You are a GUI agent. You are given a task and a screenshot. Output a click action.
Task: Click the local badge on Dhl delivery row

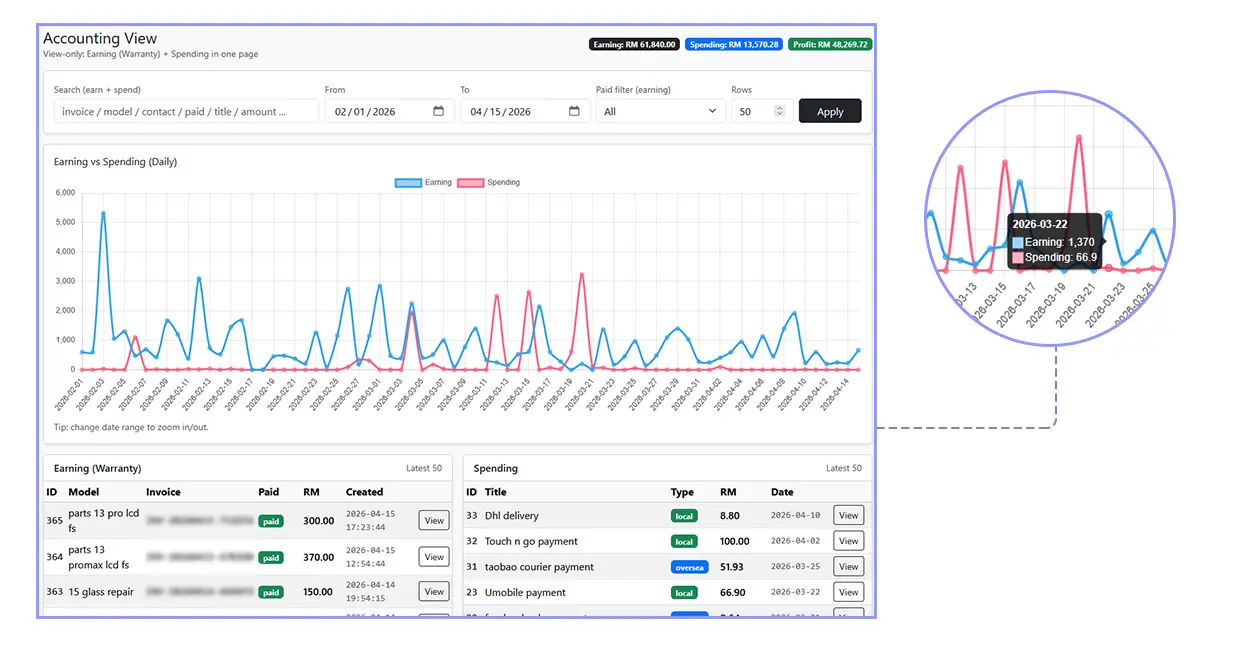(684, 516)
